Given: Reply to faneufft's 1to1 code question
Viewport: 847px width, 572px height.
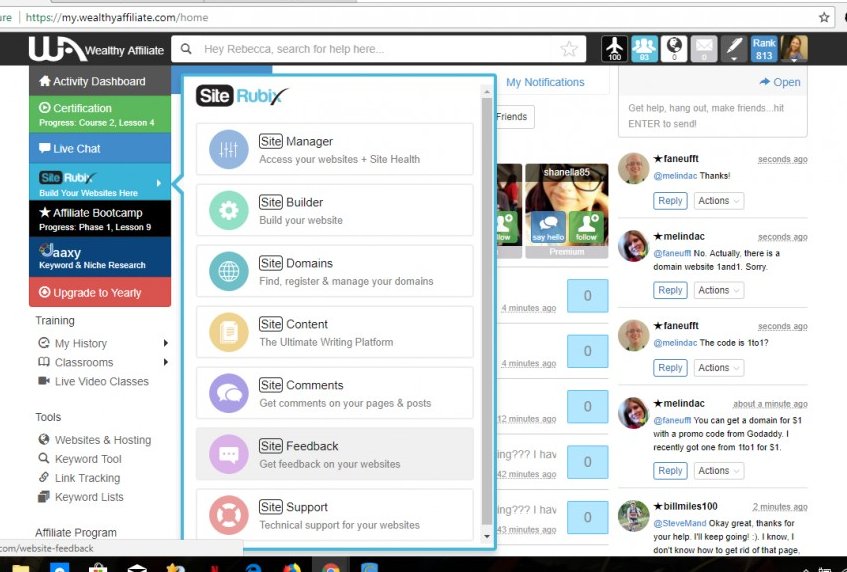Looking at the screenshot, I should (670, 367).
